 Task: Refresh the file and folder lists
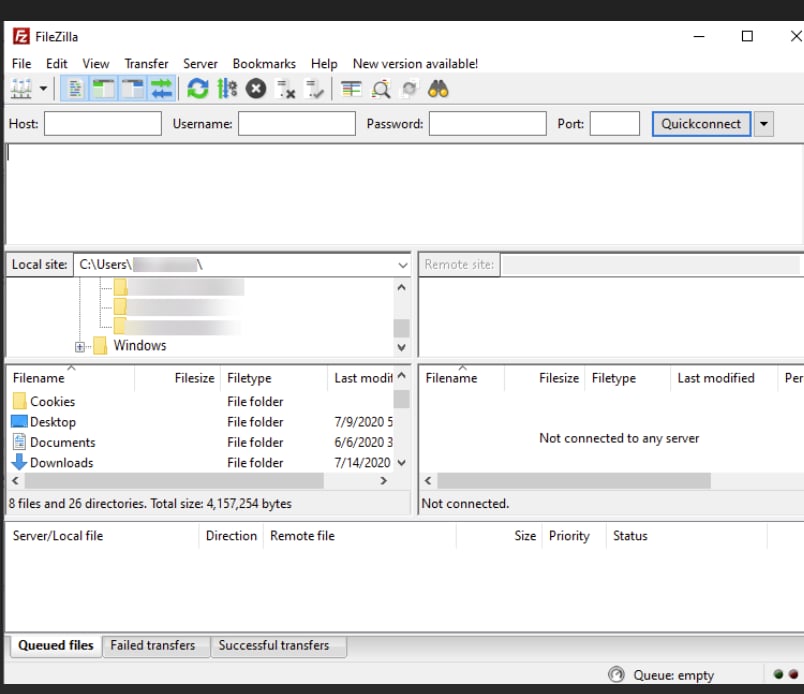coord(197,89)
